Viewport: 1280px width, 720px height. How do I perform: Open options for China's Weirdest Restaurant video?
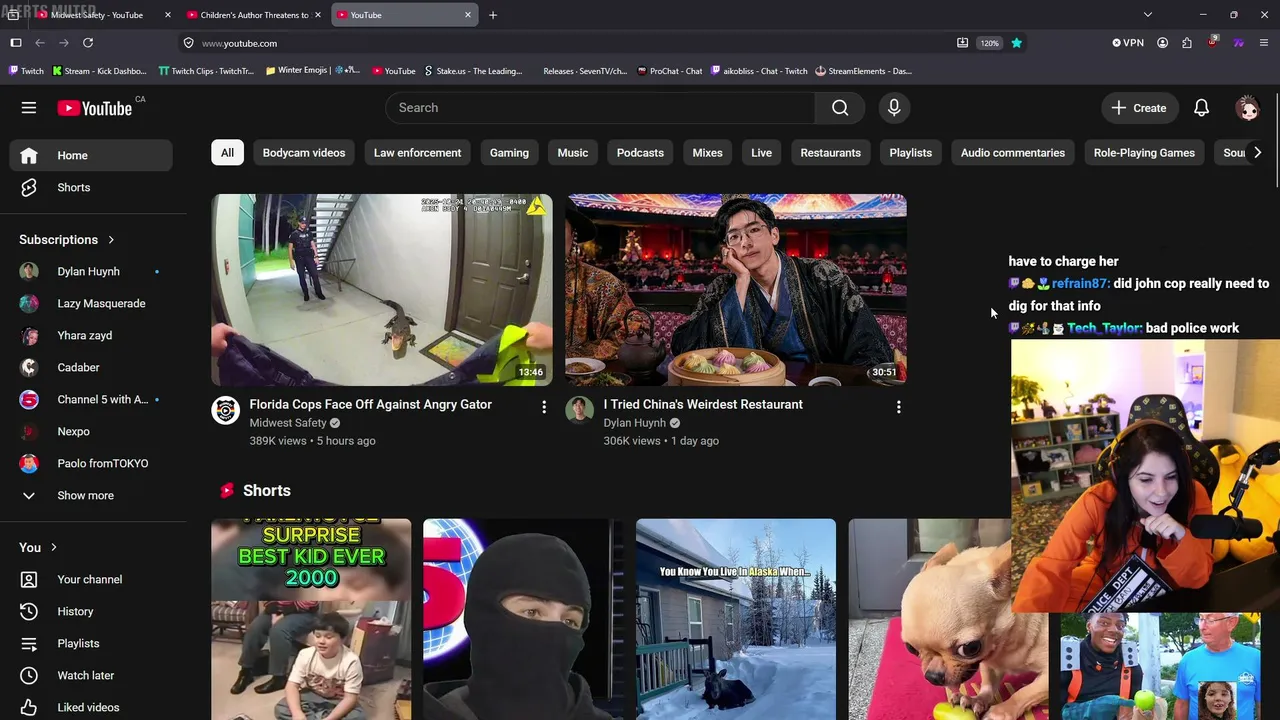click(898, 407)
